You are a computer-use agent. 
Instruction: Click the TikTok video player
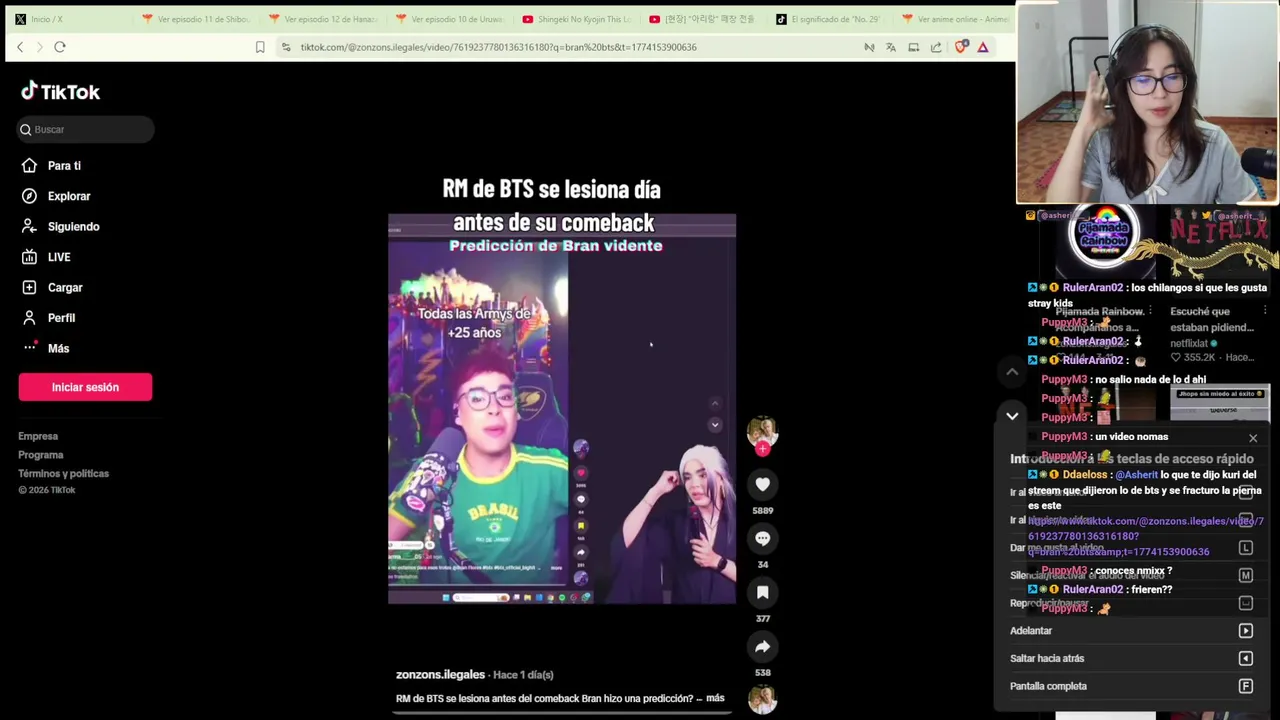(562, 409)
